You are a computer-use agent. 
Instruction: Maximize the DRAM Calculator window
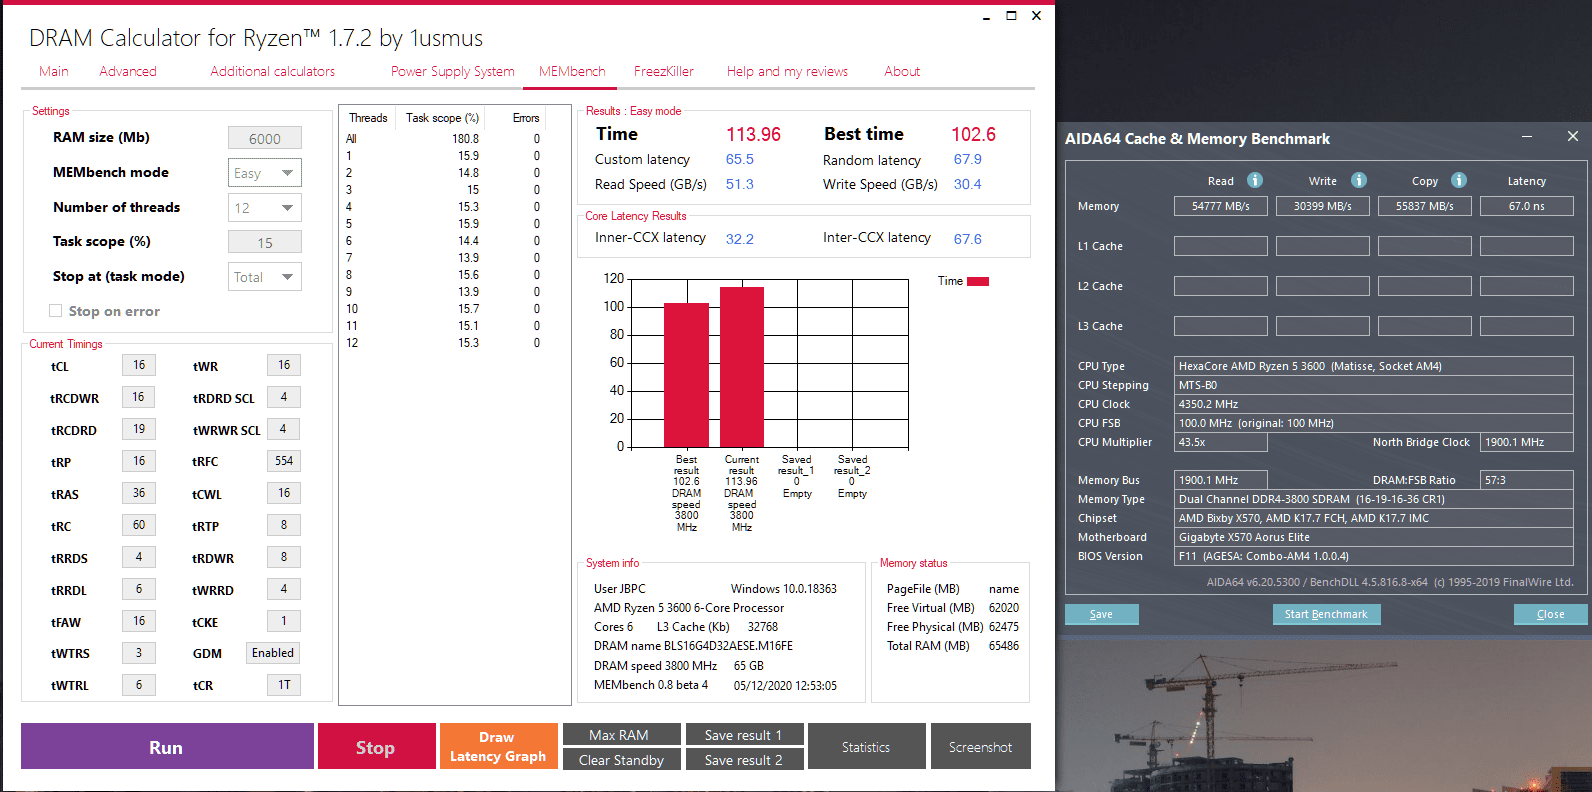point(1011,15)
